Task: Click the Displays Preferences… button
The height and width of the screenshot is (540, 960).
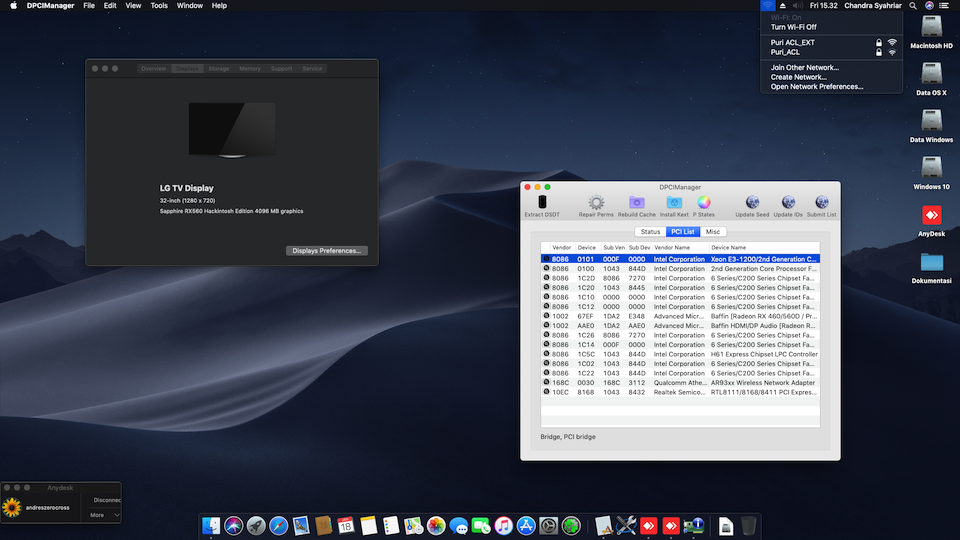Action: coord(326,250)
